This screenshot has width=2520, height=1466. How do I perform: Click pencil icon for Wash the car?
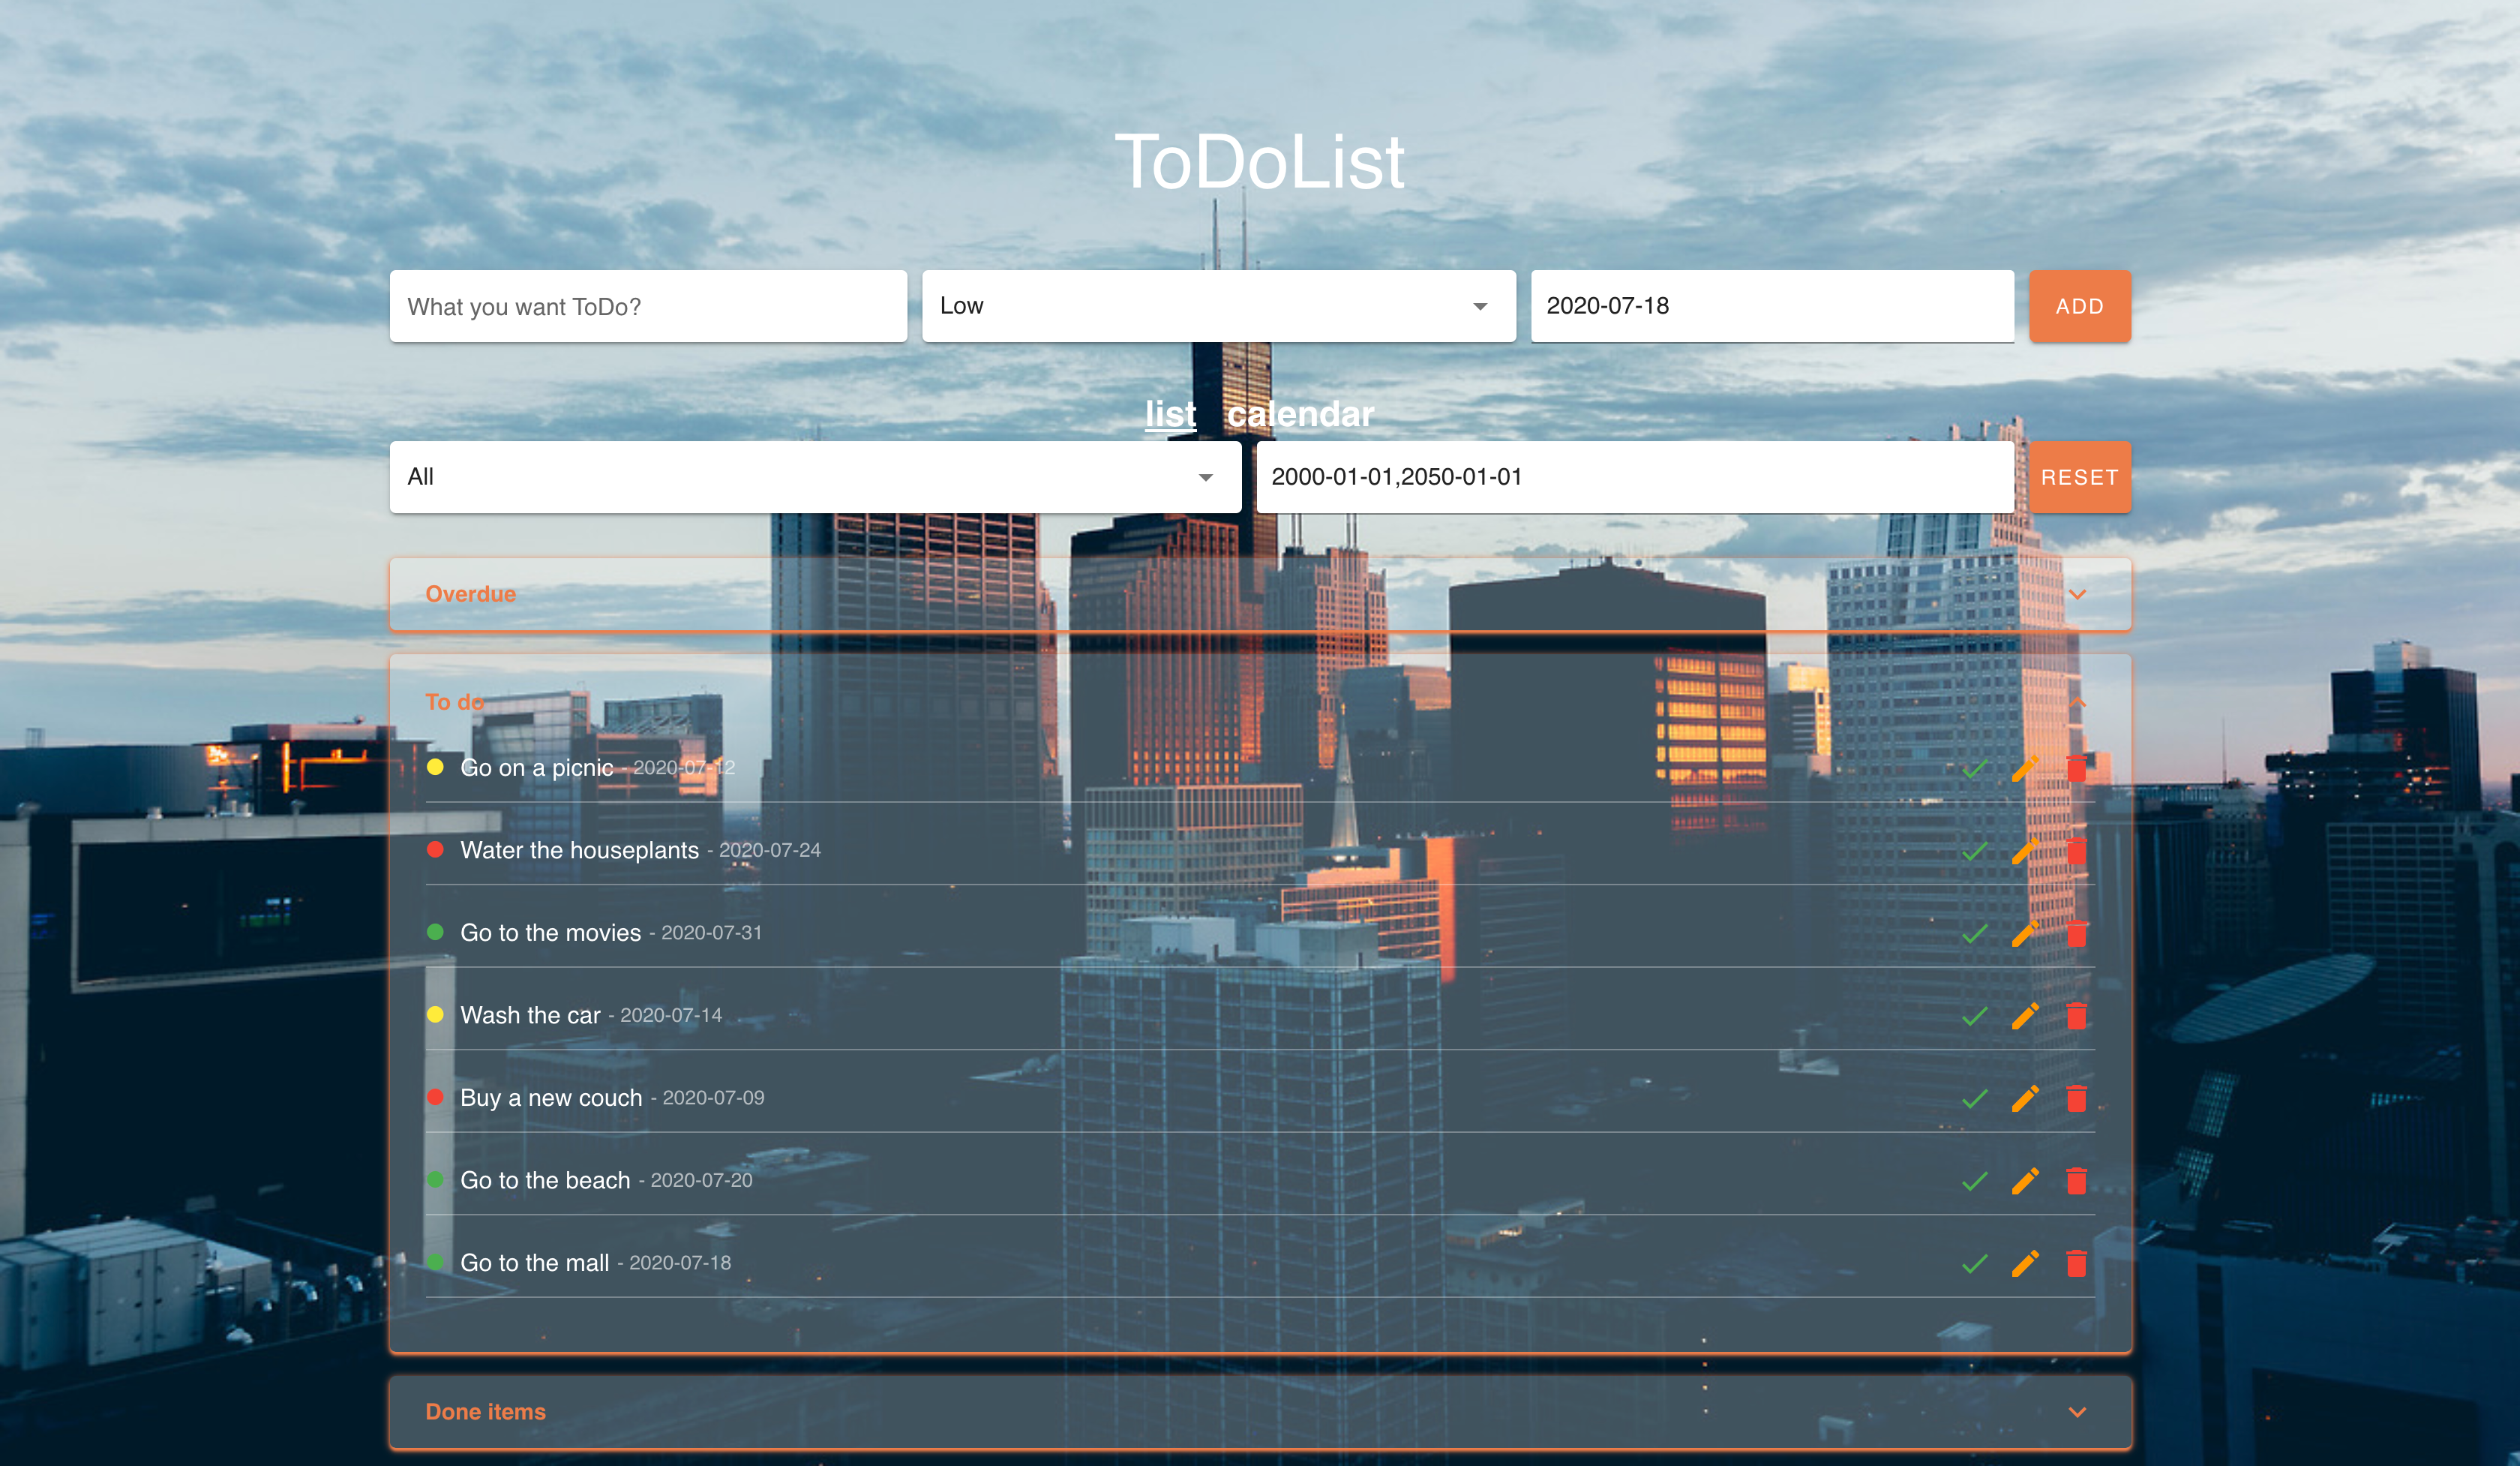[2025, 1016]
